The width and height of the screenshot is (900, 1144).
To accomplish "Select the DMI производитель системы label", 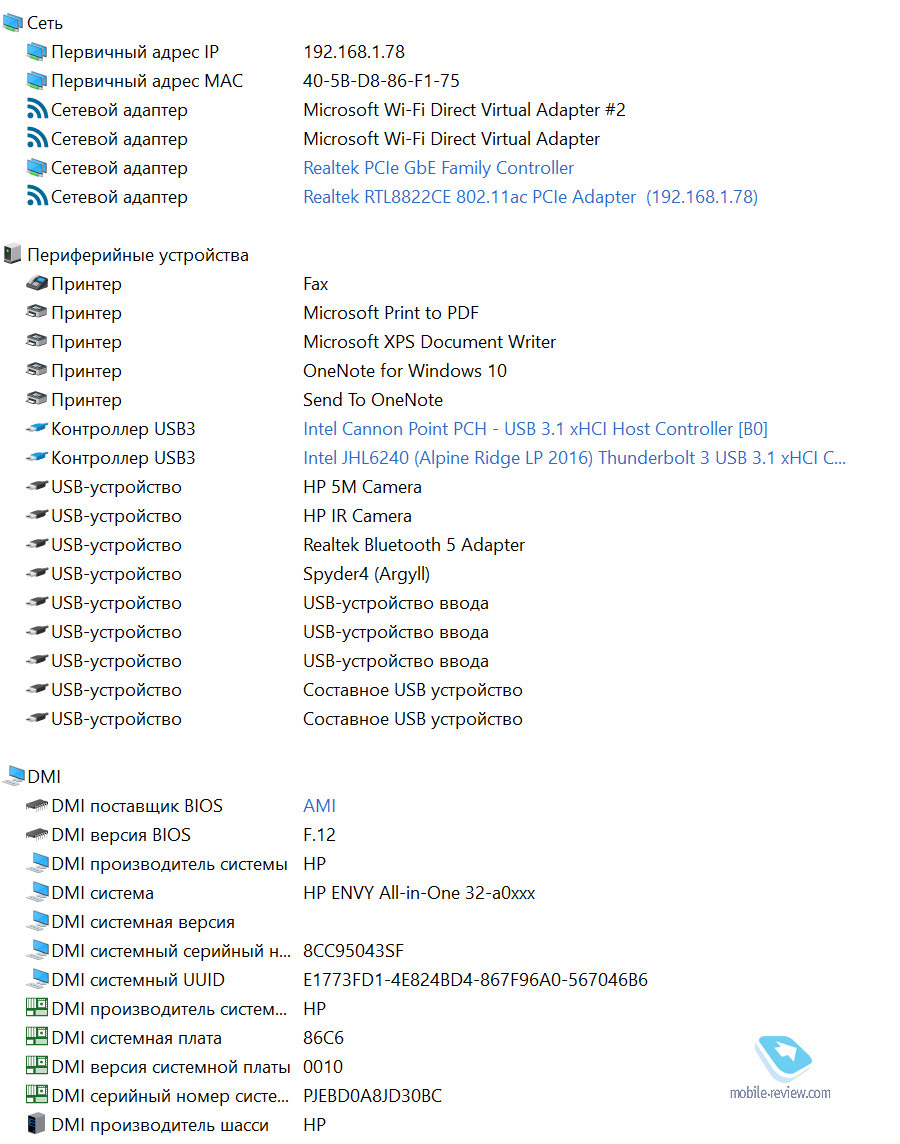I will (x=169, y=864).
